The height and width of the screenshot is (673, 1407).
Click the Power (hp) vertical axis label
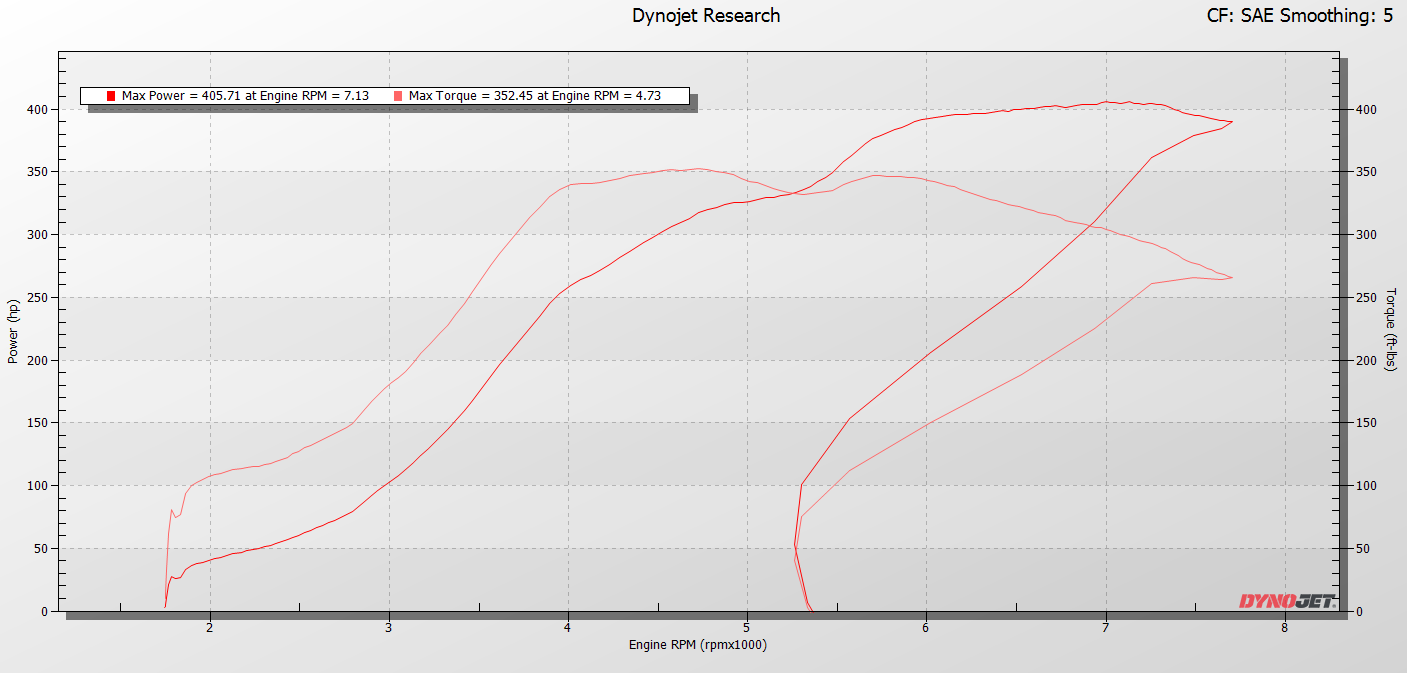[13, 331]
